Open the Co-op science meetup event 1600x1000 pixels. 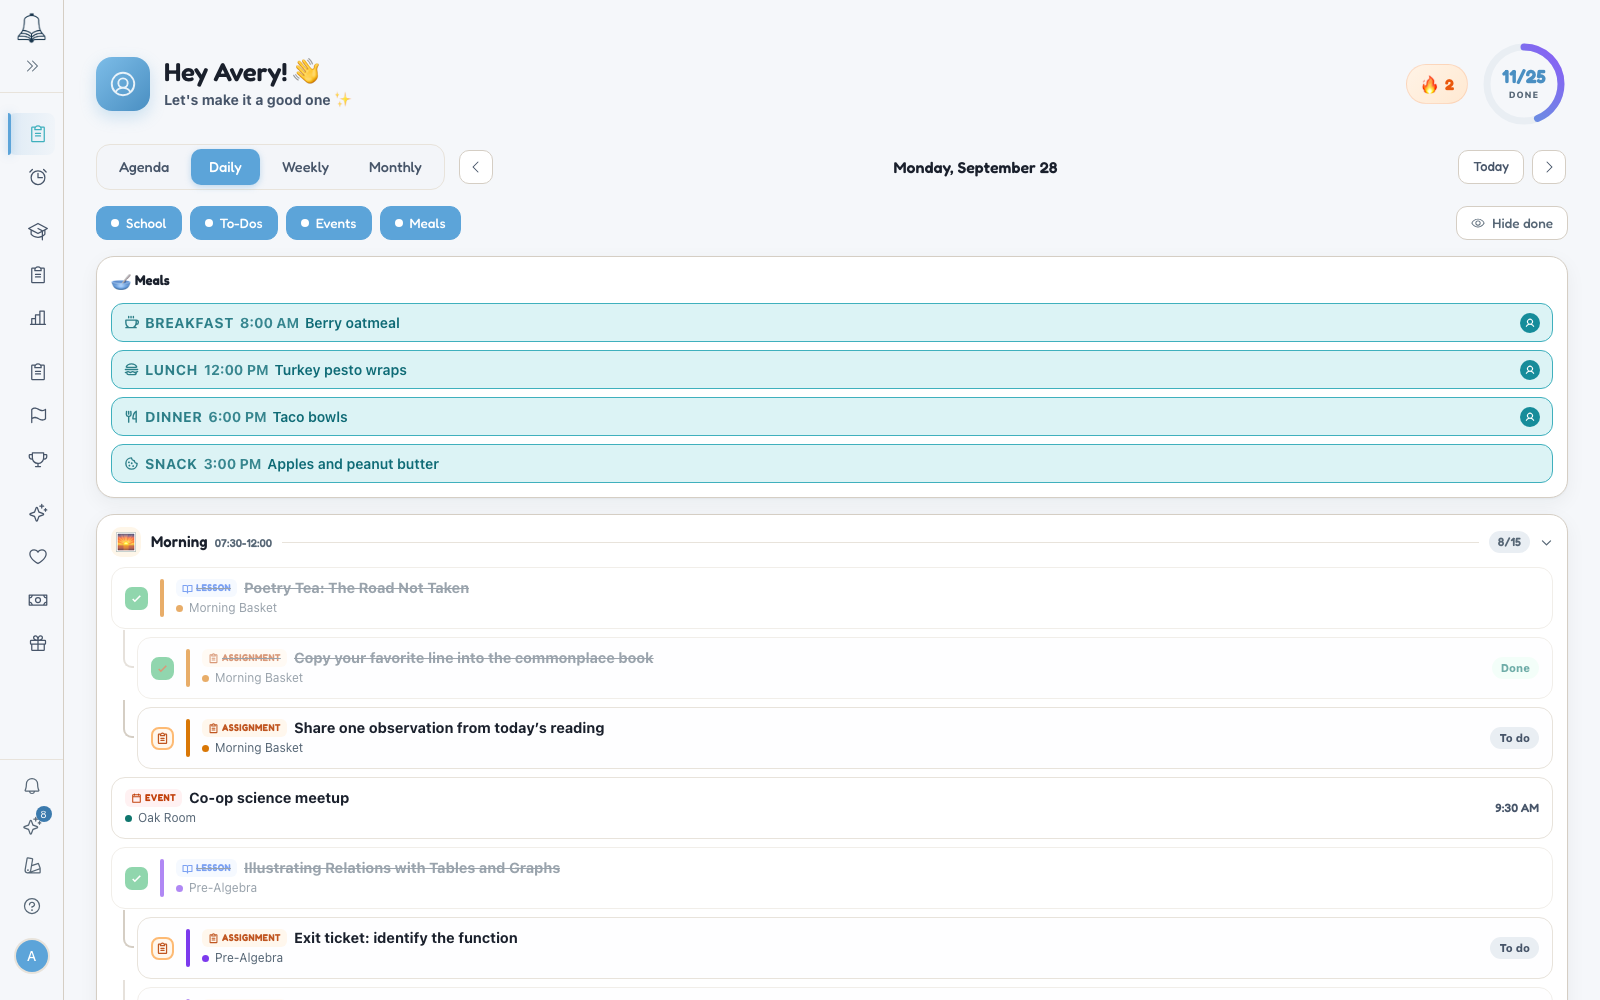(832, 808)
